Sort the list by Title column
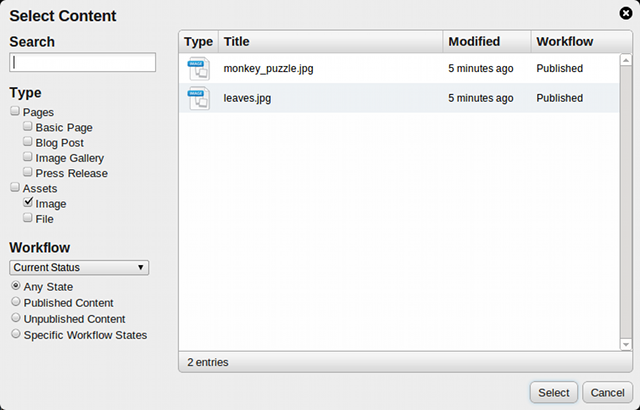The height and width of the screenshot is (410, 640). [330, 42]
